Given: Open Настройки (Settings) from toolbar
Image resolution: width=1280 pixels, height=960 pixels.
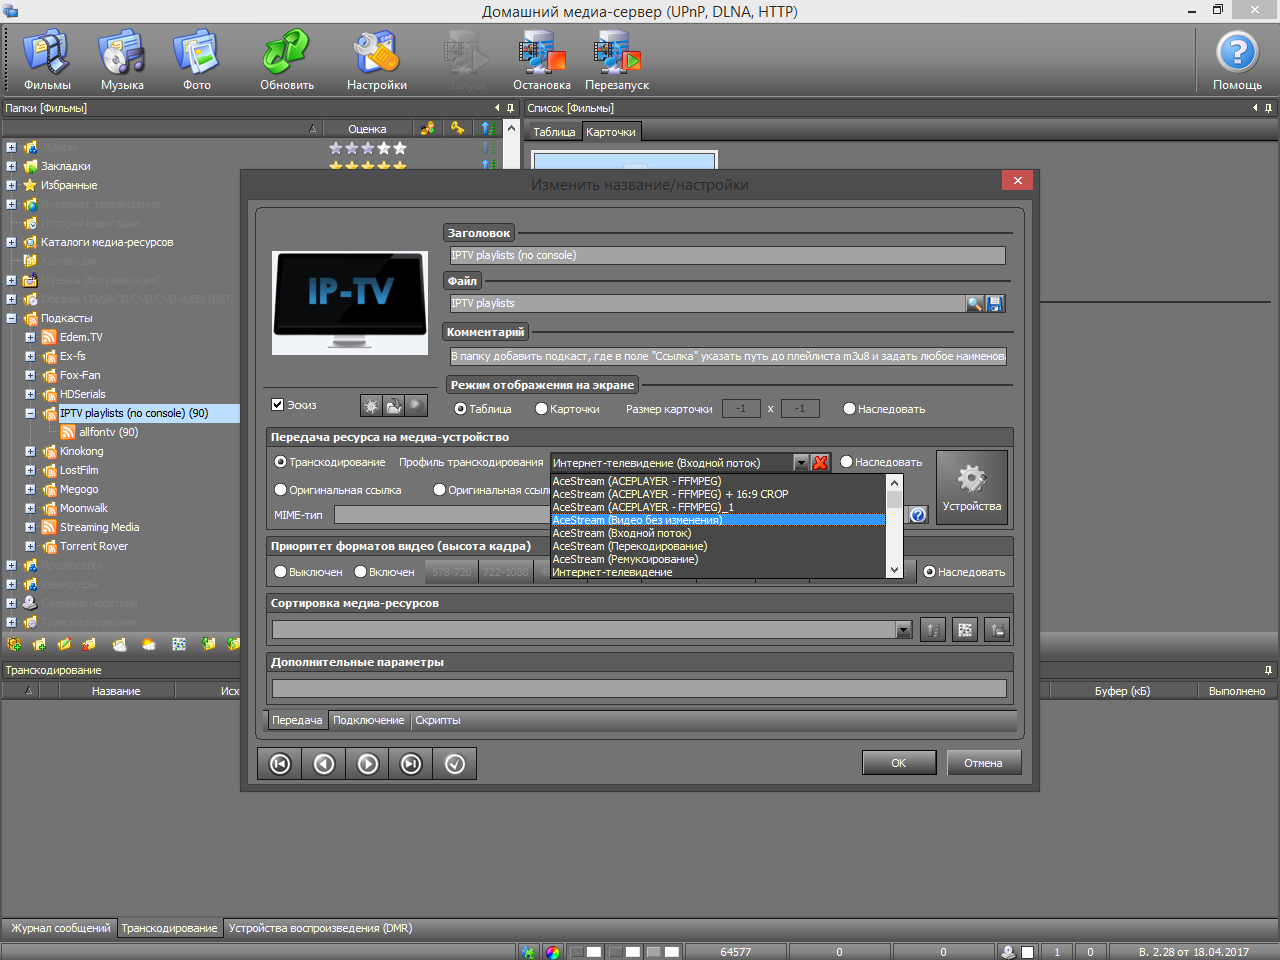Looking at the screenshot, I should coord(376,60).
